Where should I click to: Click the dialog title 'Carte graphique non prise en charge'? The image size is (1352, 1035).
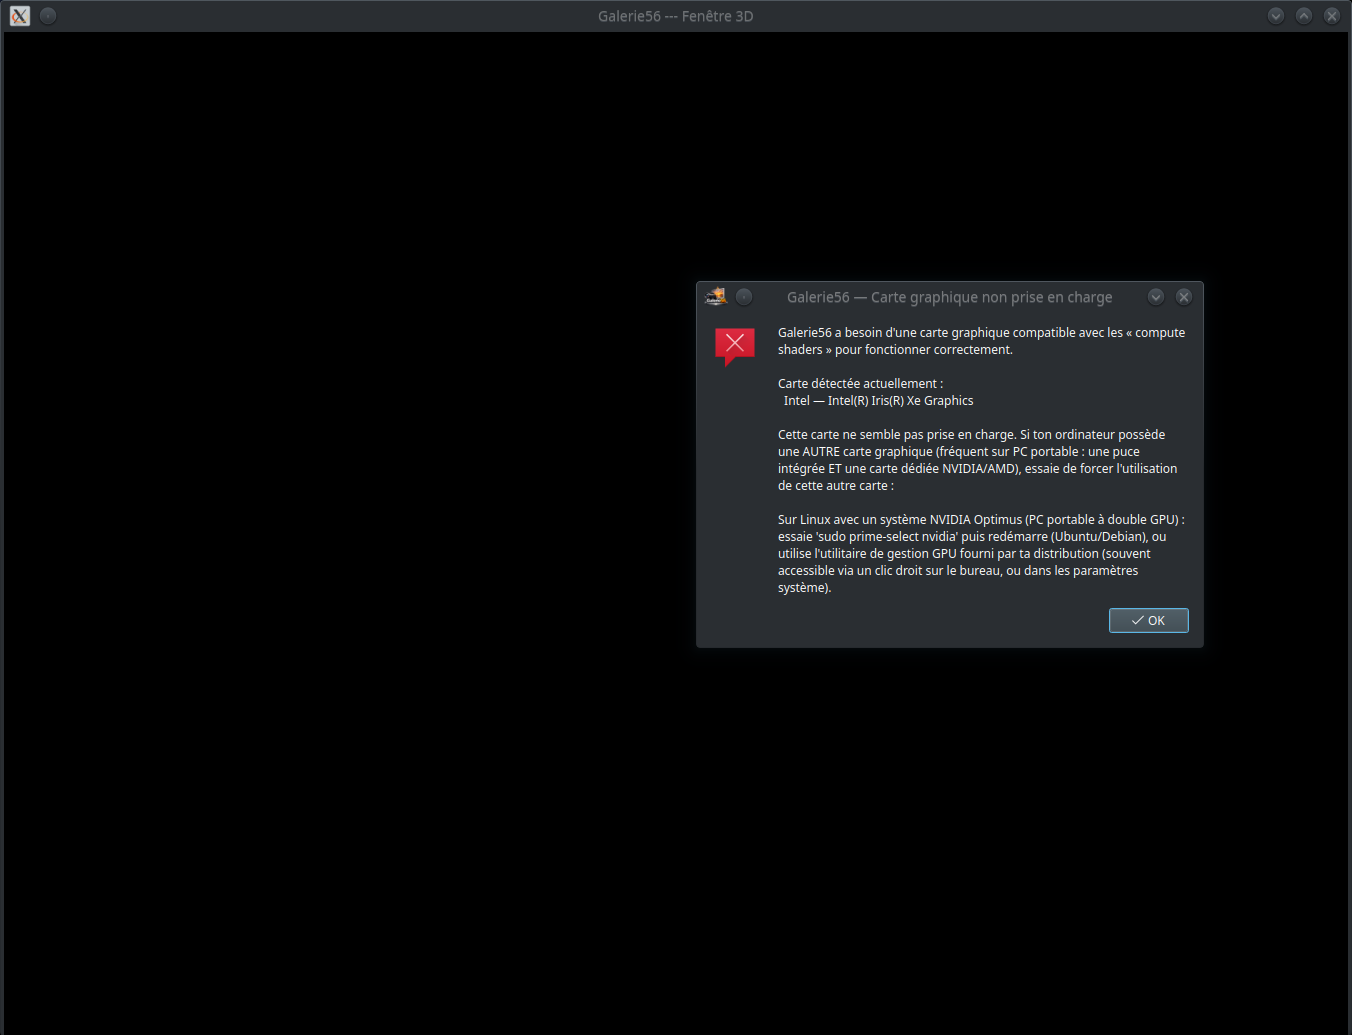[991, 297]
